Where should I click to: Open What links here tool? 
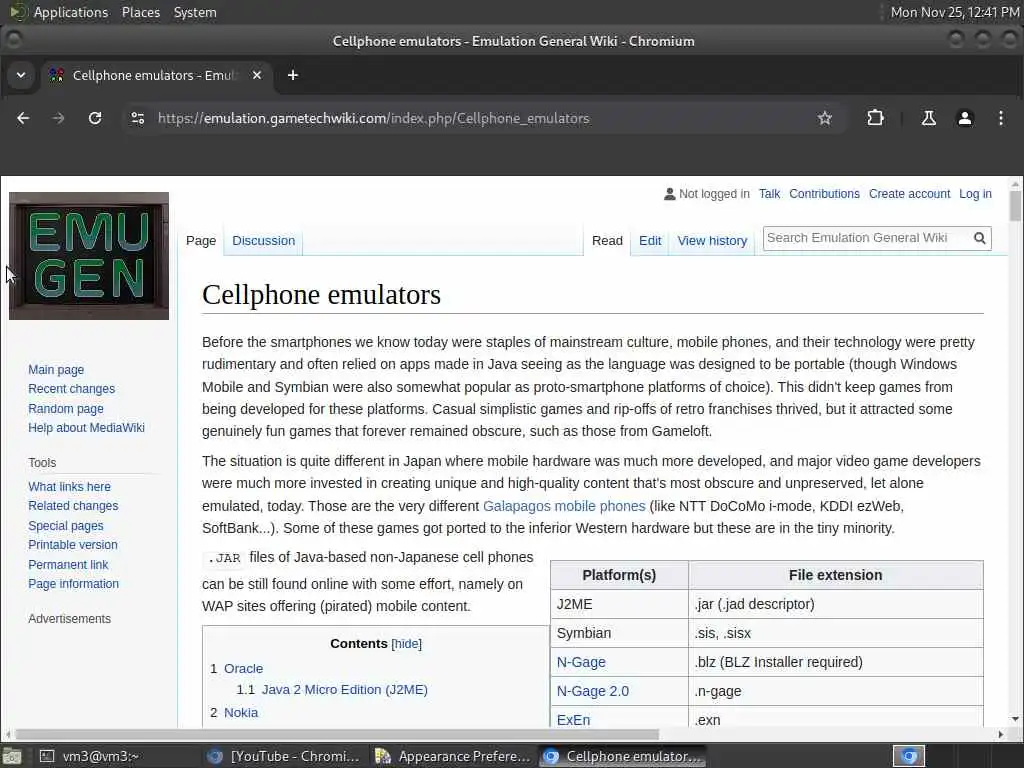coord(69,487)
